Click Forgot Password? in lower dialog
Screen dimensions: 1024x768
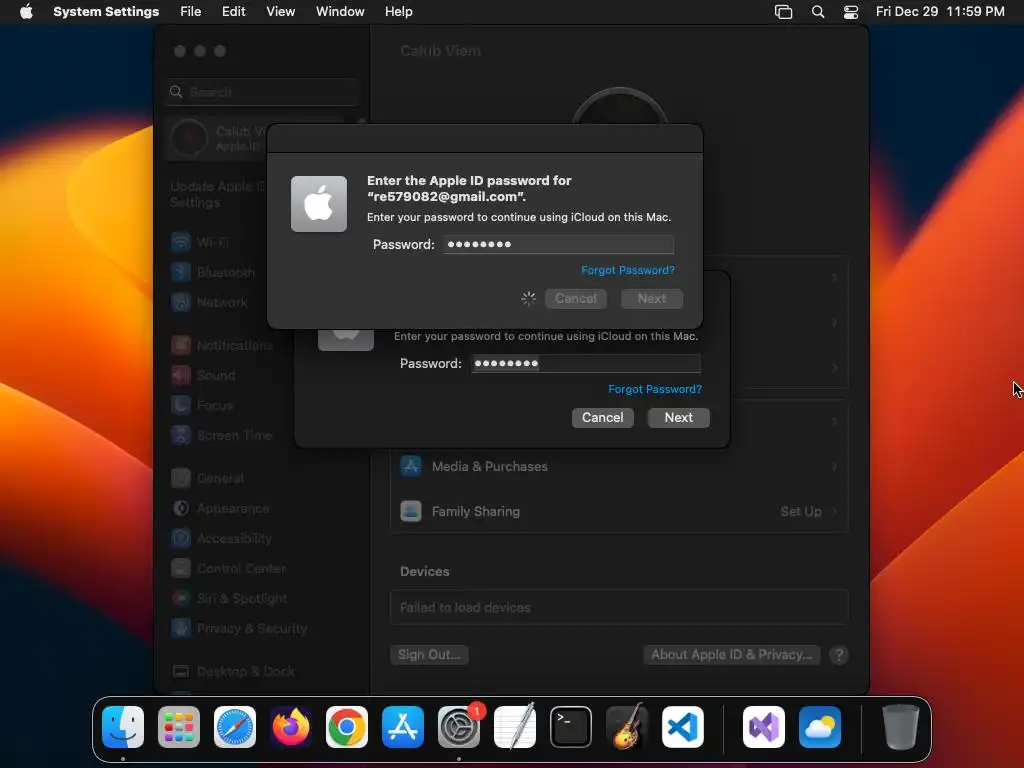(655, 389)
